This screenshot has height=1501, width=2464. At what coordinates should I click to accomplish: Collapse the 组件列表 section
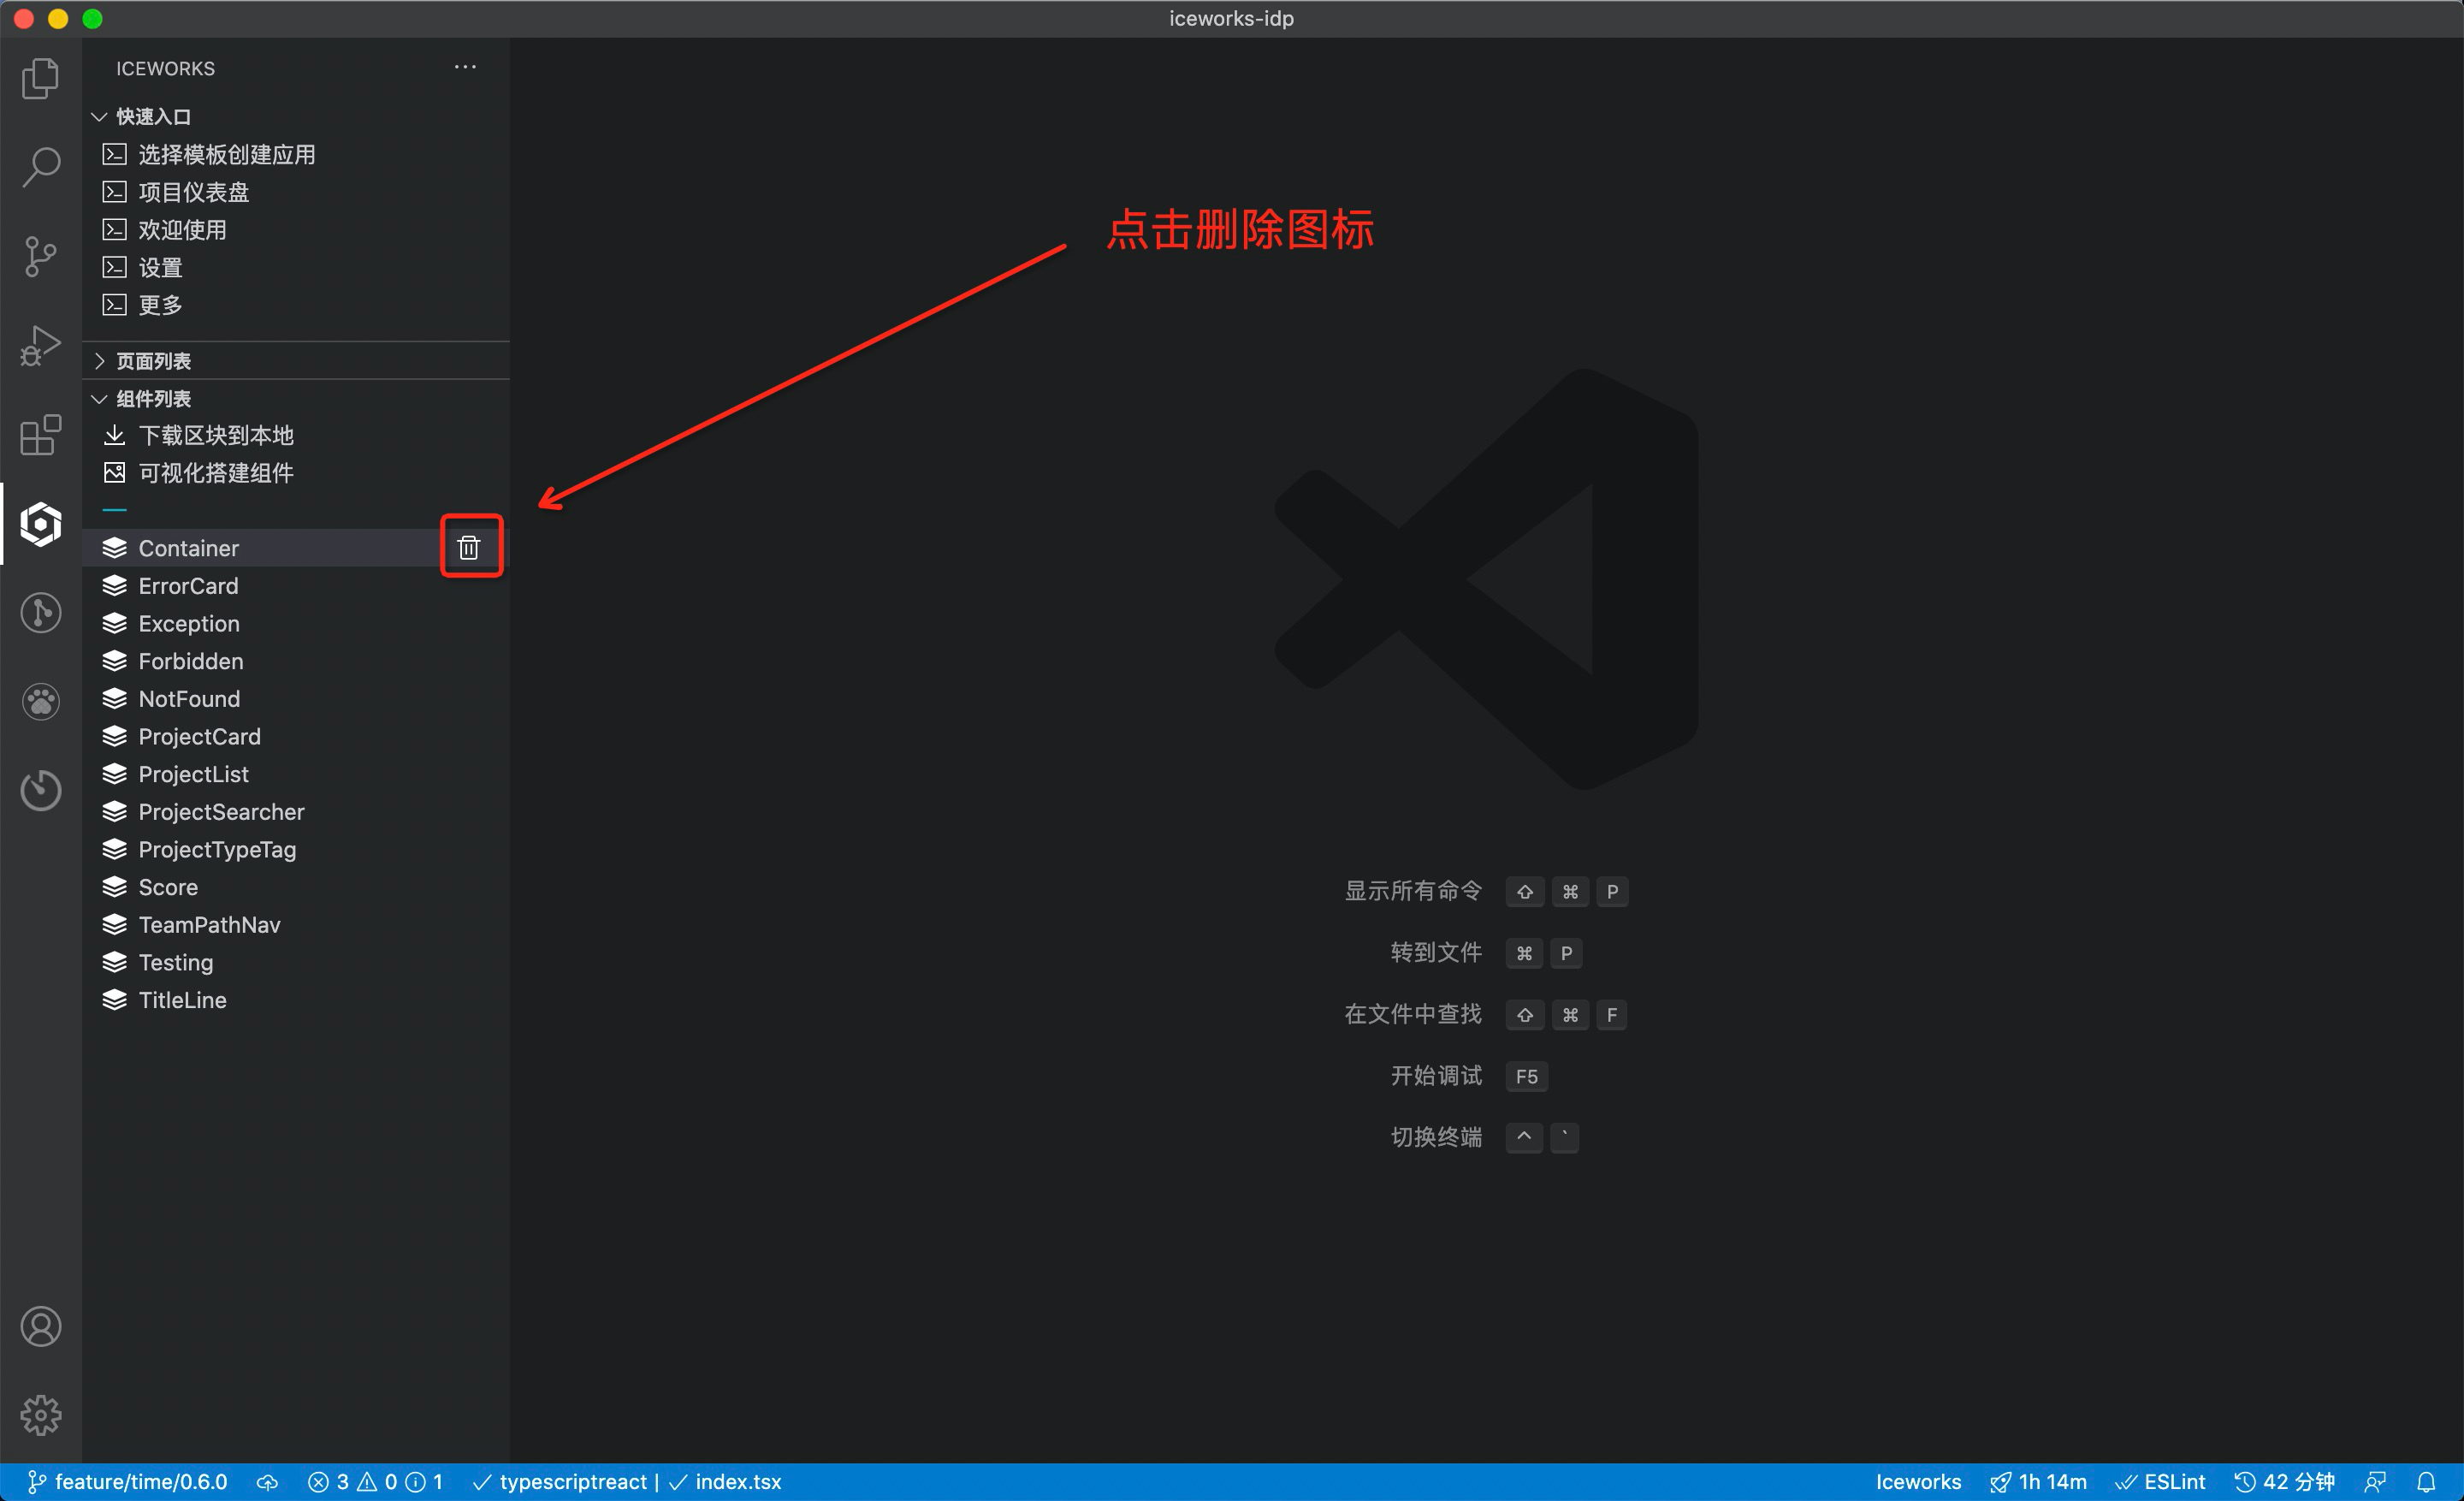point(100,398)
